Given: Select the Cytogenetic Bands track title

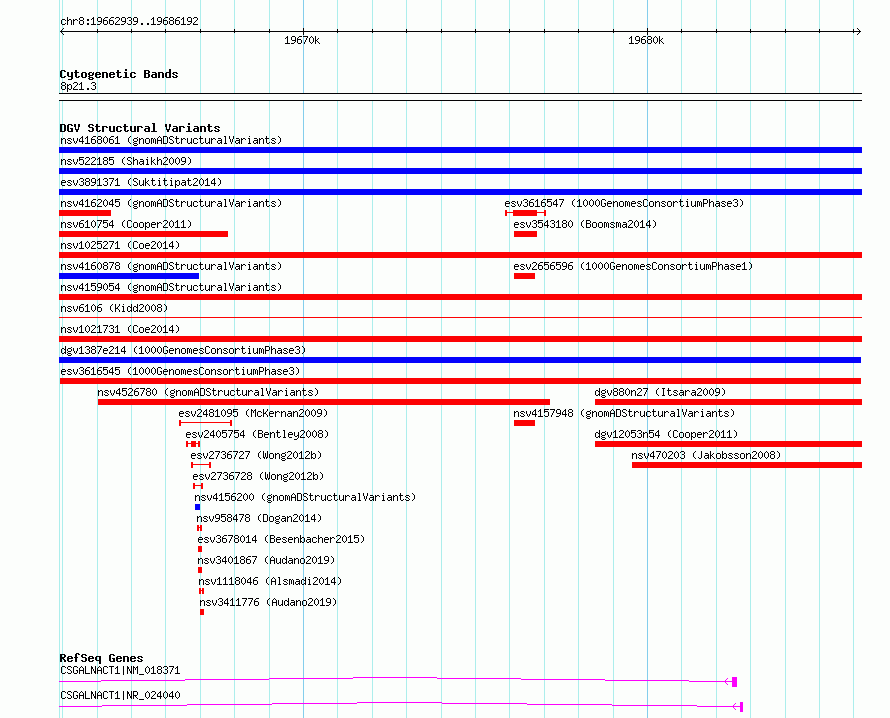Looking at the screenshot, I should tap(119, 74).
